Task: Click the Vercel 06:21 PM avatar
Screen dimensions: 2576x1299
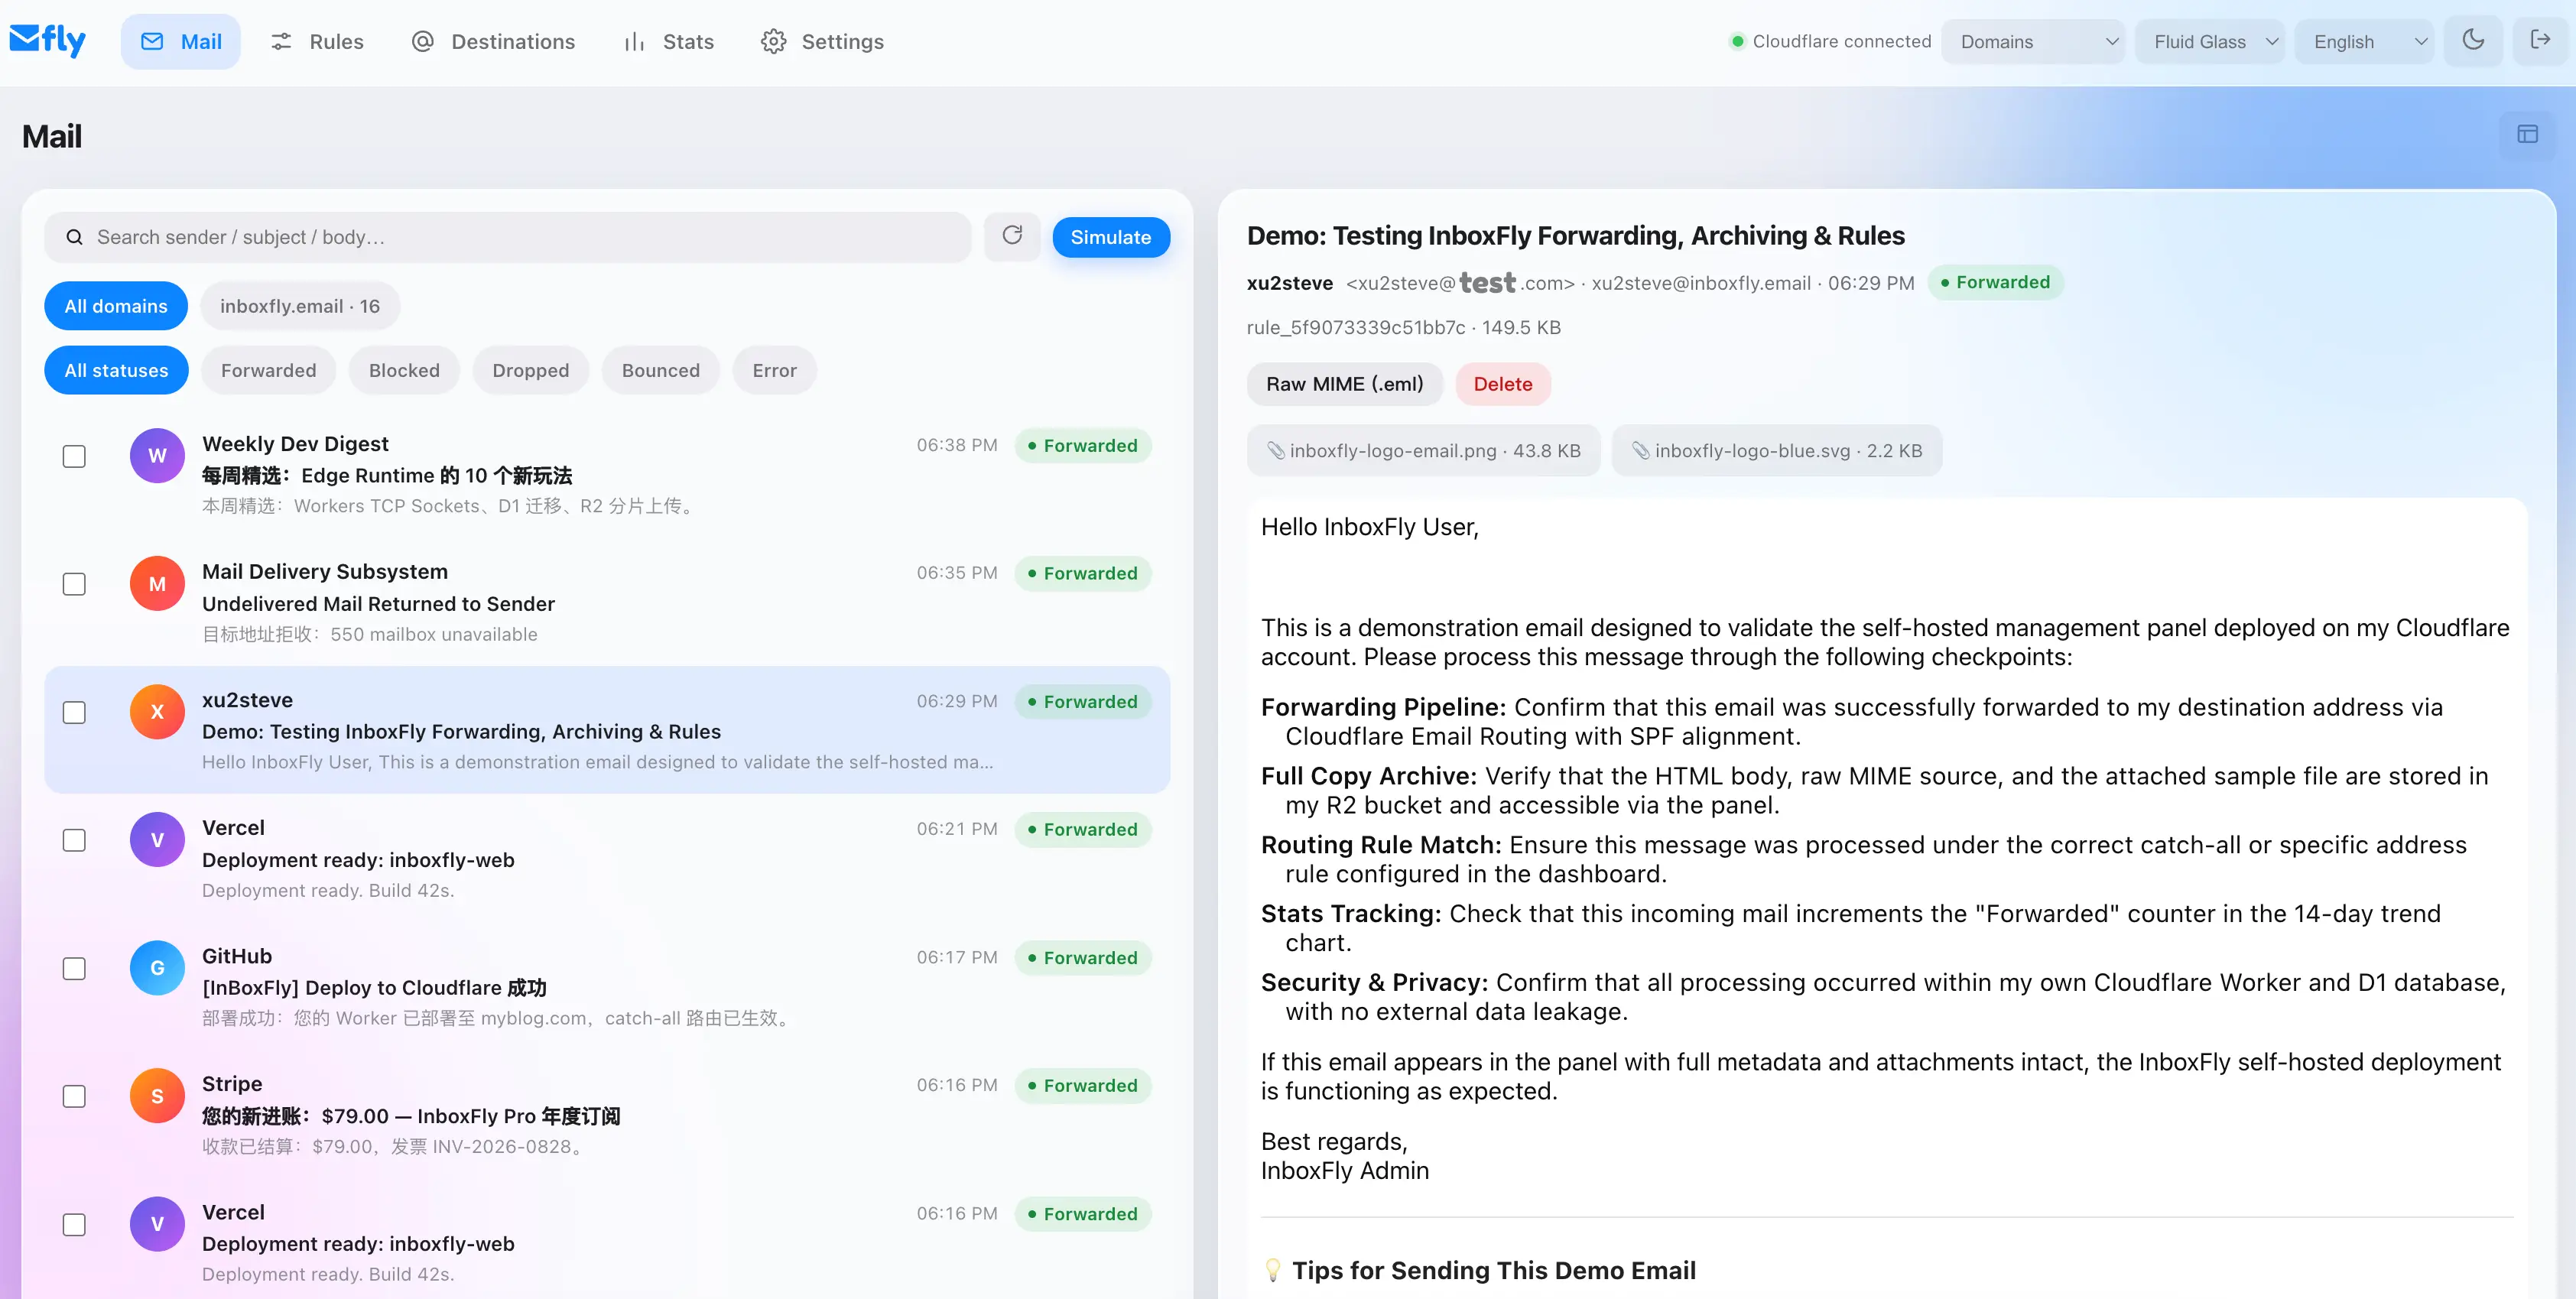Action: pos(157,840)
